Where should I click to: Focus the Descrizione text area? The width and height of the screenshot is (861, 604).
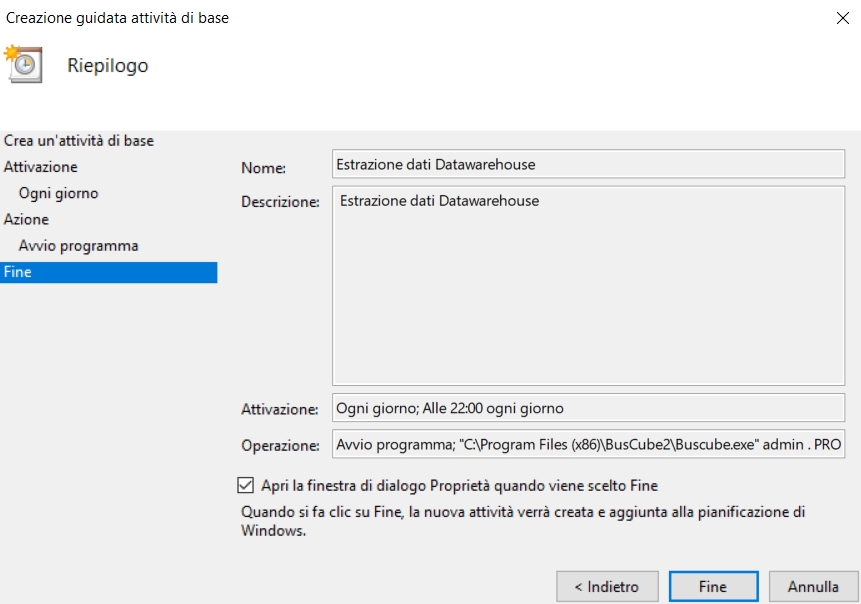point(588,284)
